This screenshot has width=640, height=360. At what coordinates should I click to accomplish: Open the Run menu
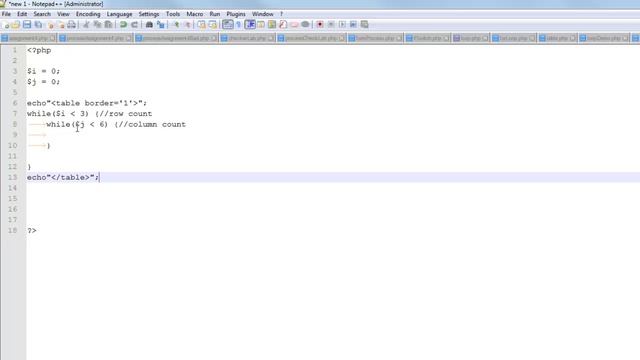click(x=215, y=14)
